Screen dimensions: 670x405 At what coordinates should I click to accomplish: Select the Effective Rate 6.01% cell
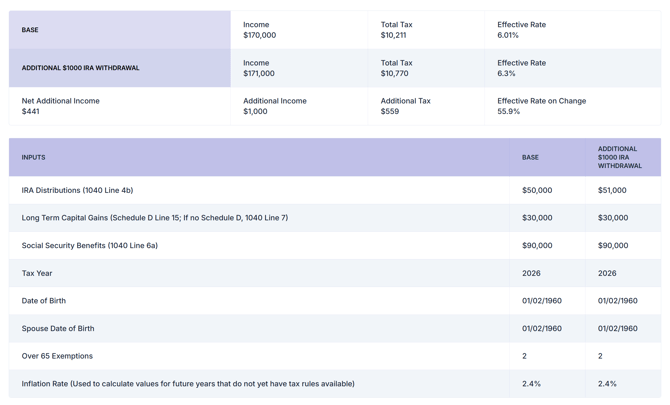521,30
